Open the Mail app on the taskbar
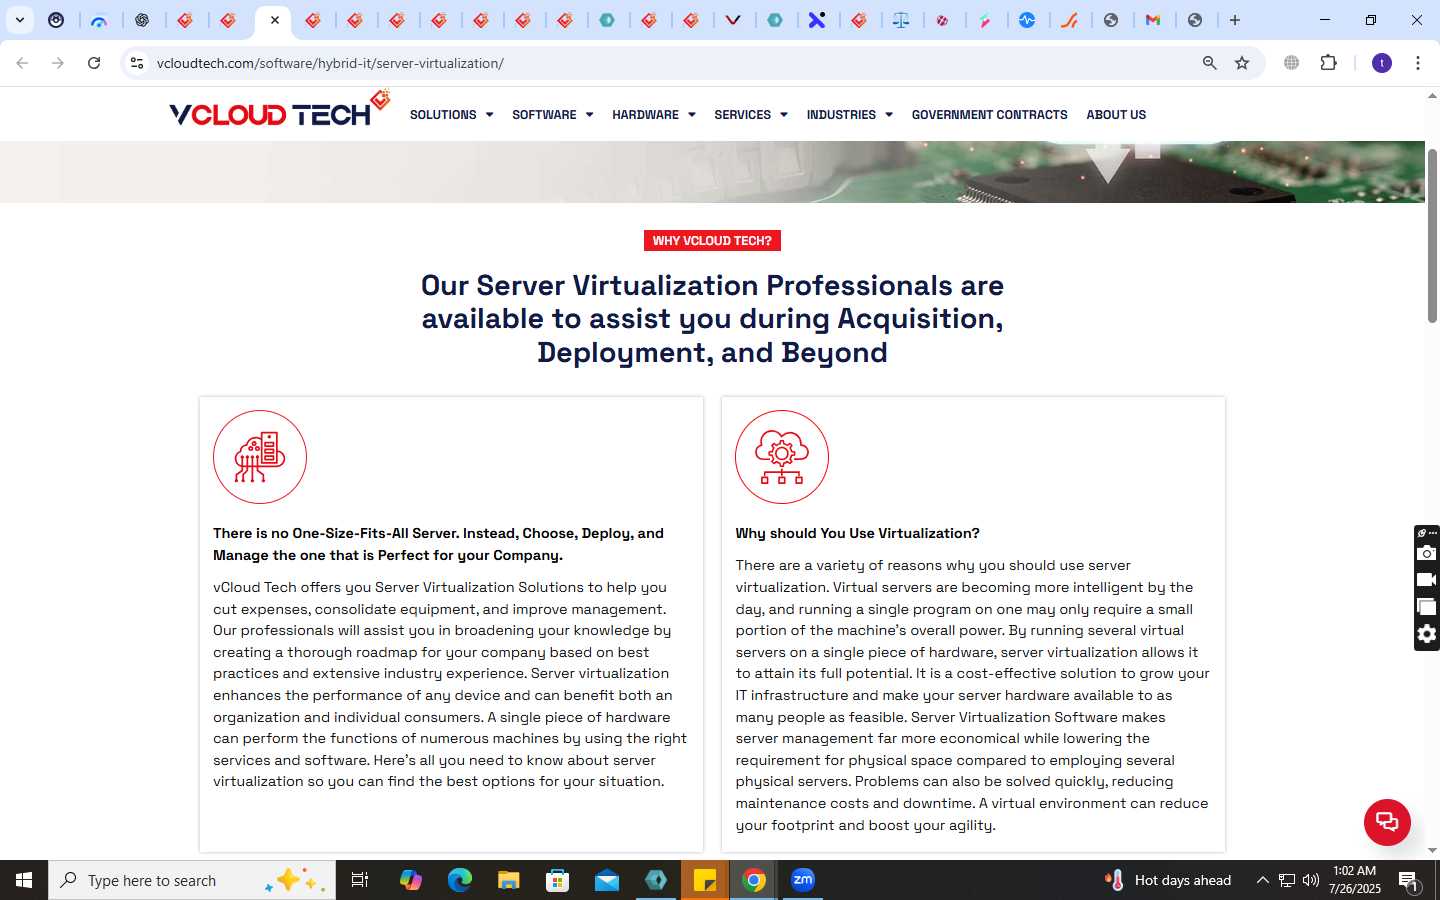This screenshot has width=1440, height=900. 606,880
